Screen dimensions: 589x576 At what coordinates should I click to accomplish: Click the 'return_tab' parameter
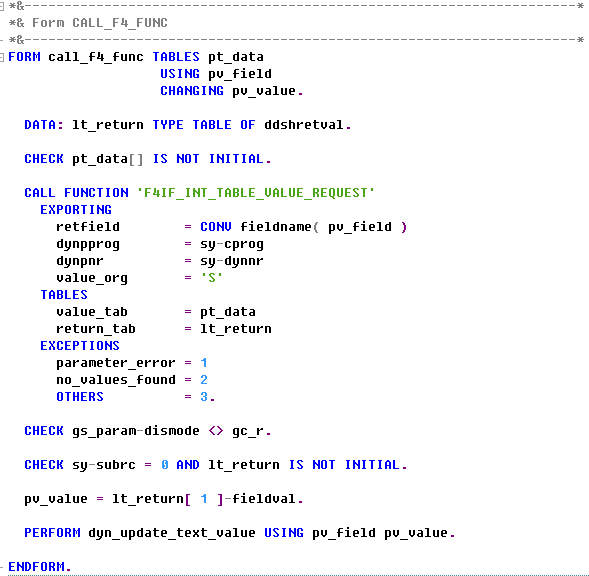96,329
